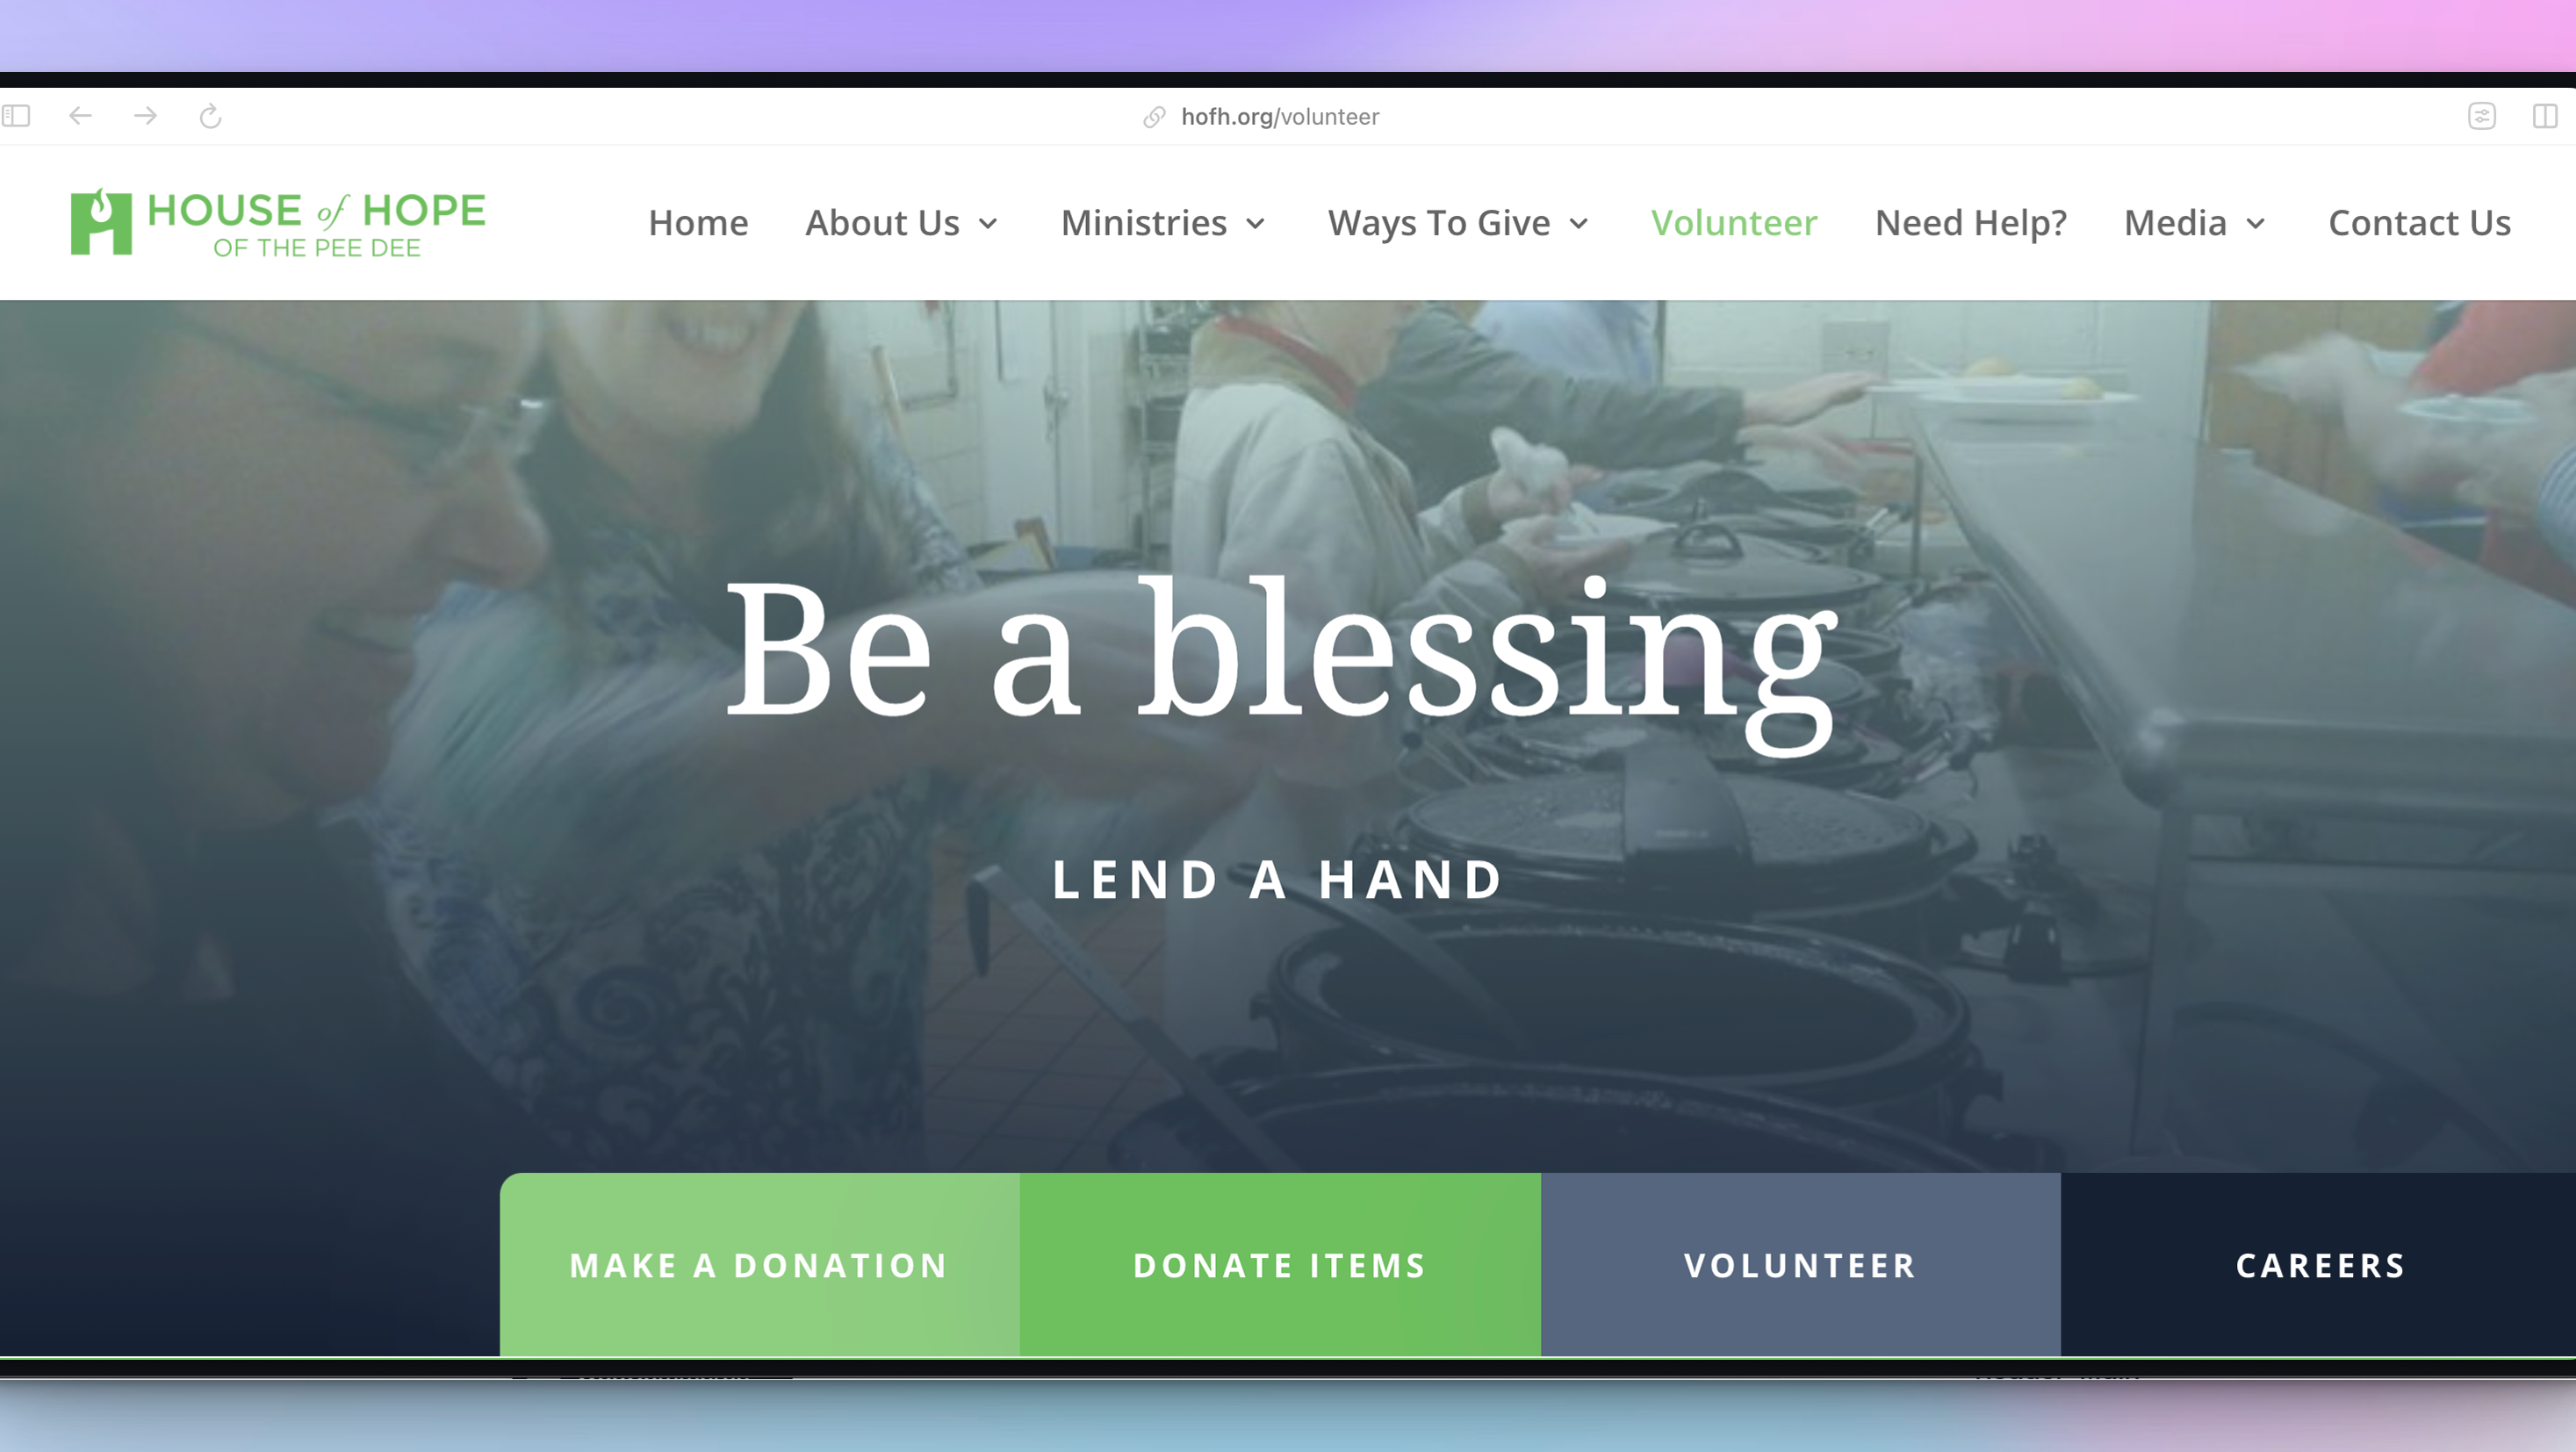The width and height of the screenshot is (2576, 1452).
Task: Expand the Ways To Give chevron
Action: pyautogui.click(x=1579, y=223)
